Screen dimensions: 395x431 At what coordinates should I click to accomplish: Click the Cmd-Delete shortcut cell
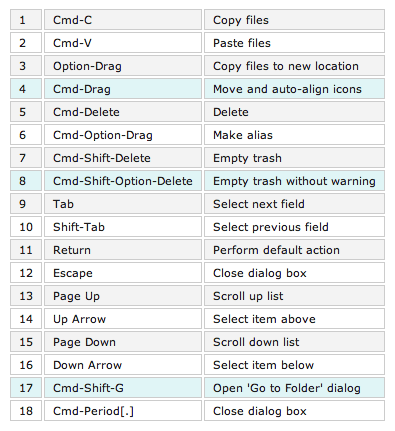coord(123,112)
